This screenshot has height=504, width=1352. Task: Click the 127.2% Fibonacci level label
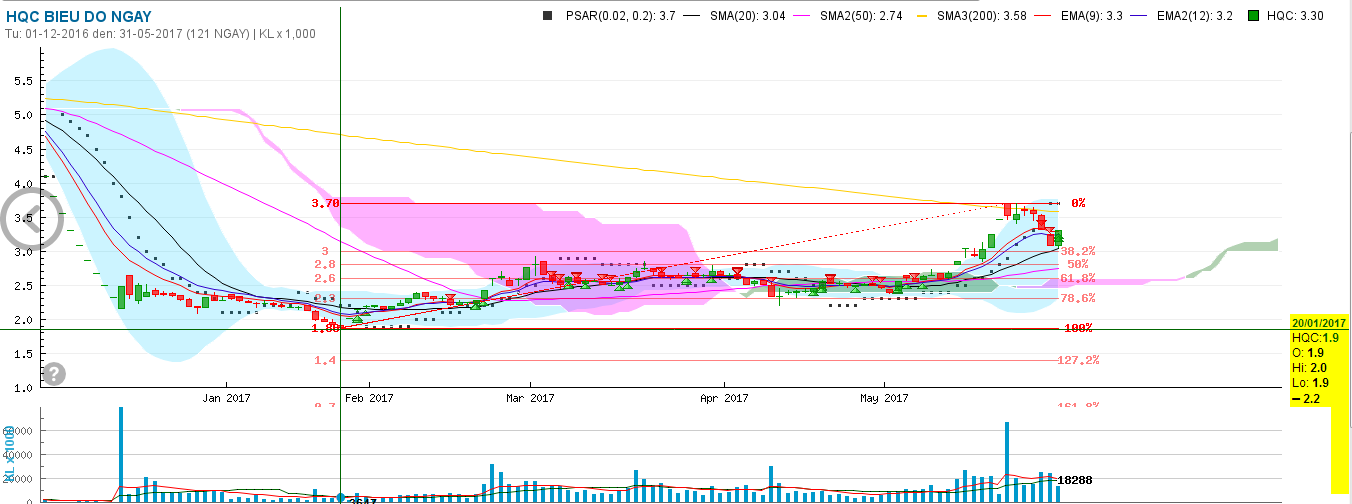(x=1079, y=361)
